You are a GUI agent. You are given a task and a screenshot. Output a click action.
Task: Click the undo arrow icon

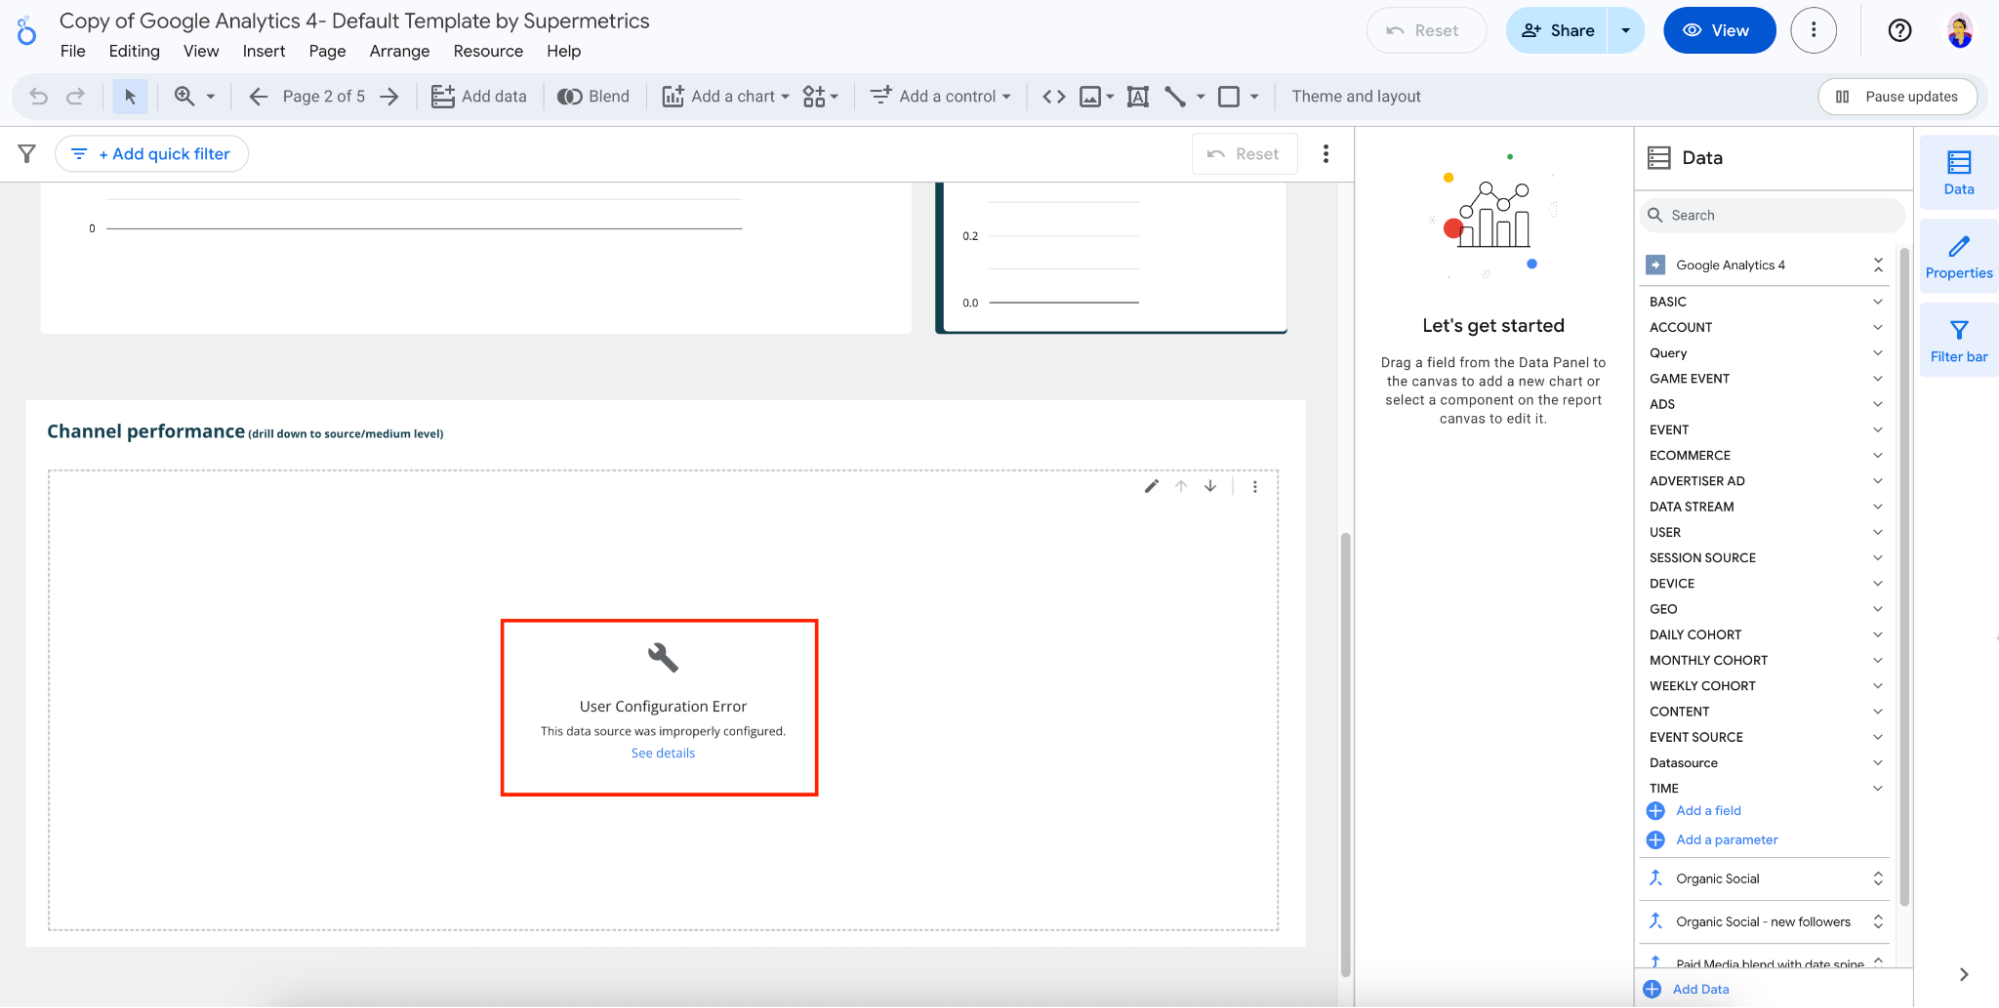tap(38, 96)
